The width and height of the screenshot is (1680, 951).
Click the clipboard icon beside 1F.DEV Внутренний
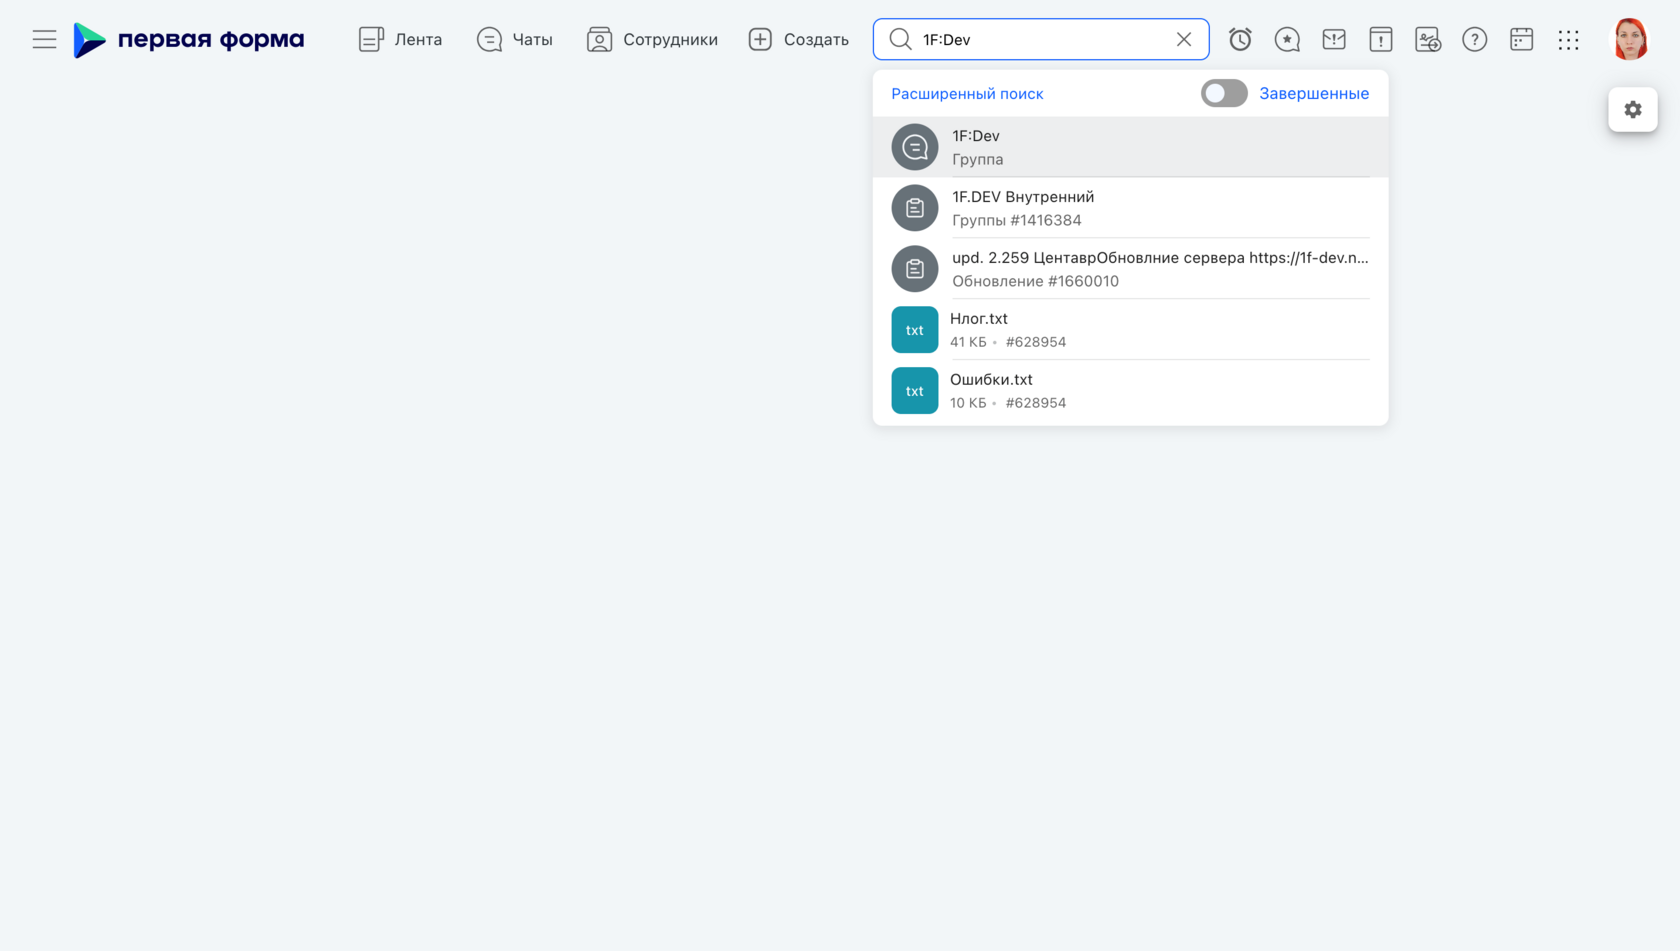(915, 208)
